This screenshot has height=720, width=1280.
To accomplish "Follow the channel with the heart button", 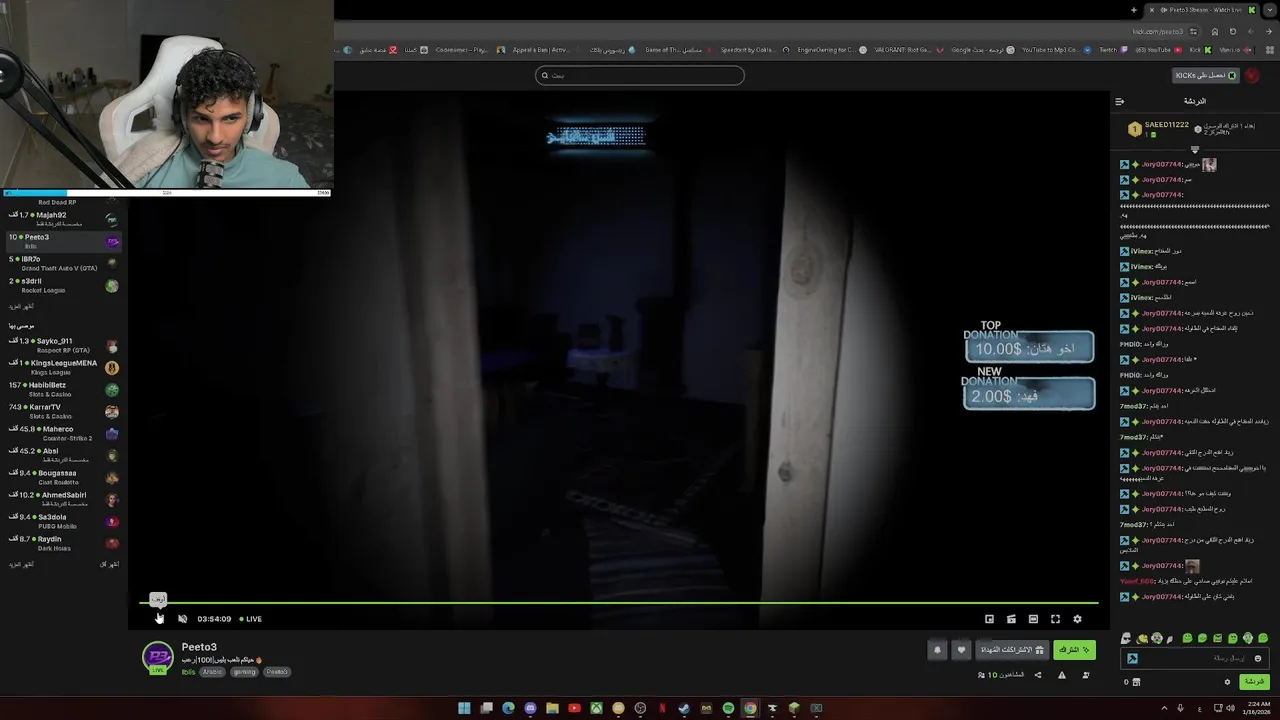I will click(x=961, y=650).
